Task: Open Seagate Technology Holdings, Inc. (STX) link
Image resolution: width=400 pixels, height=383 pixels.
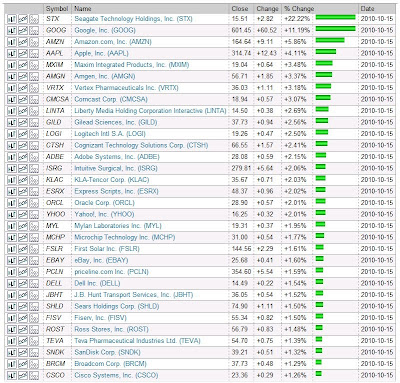Action: pos(133,19)
